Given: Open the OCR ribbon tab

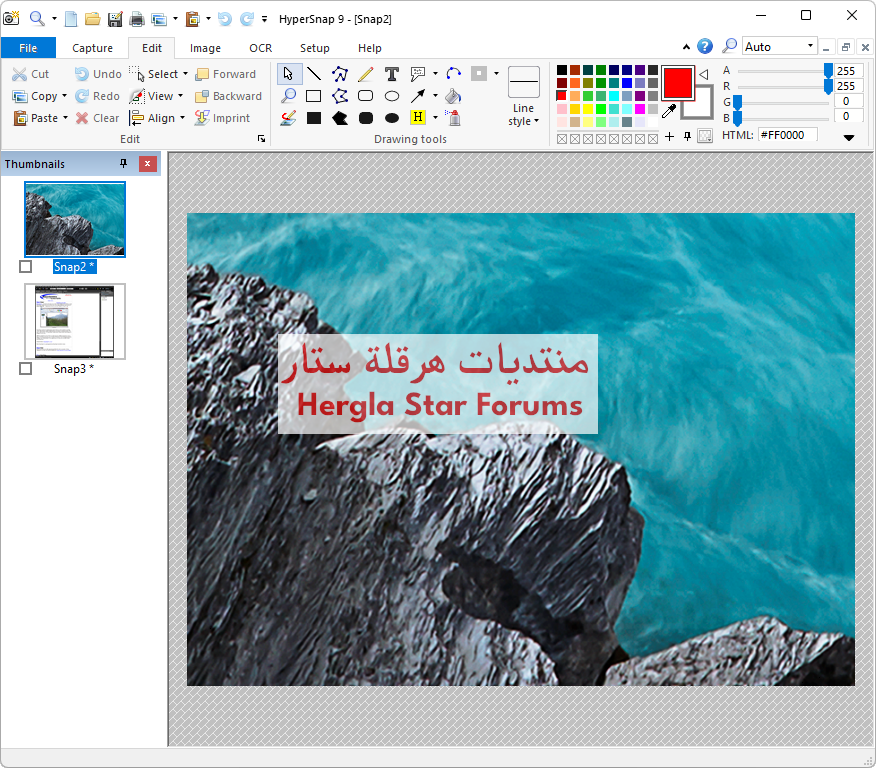Looking at the screenshot, I should pyautogui.click(x=260, y=47).
